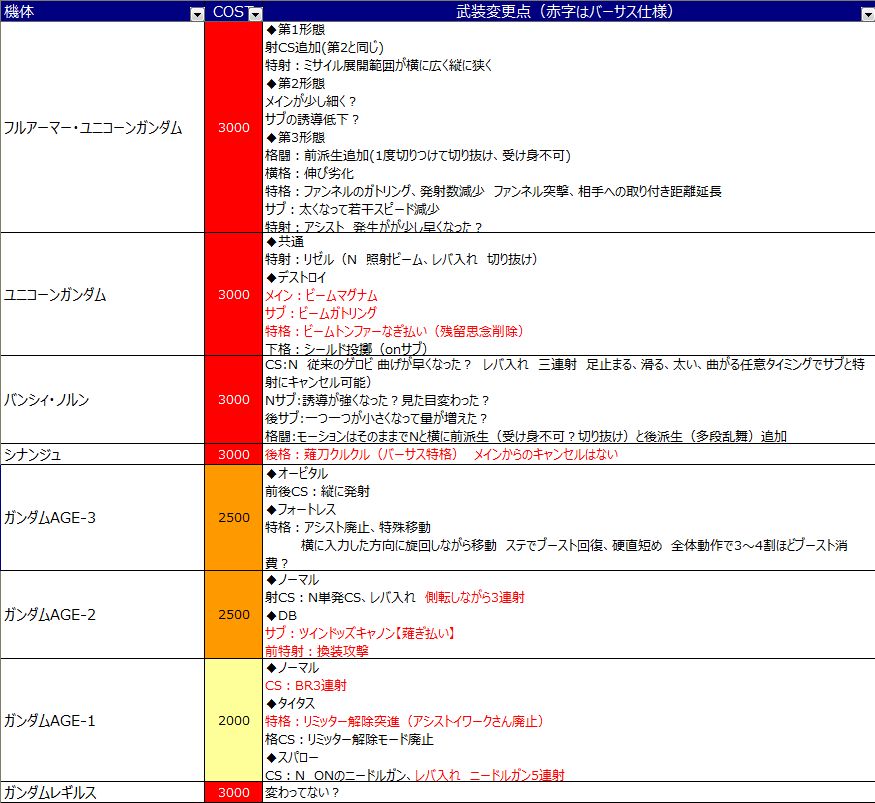Select the ガンダムレギルス name cell

tap(102, 792)
